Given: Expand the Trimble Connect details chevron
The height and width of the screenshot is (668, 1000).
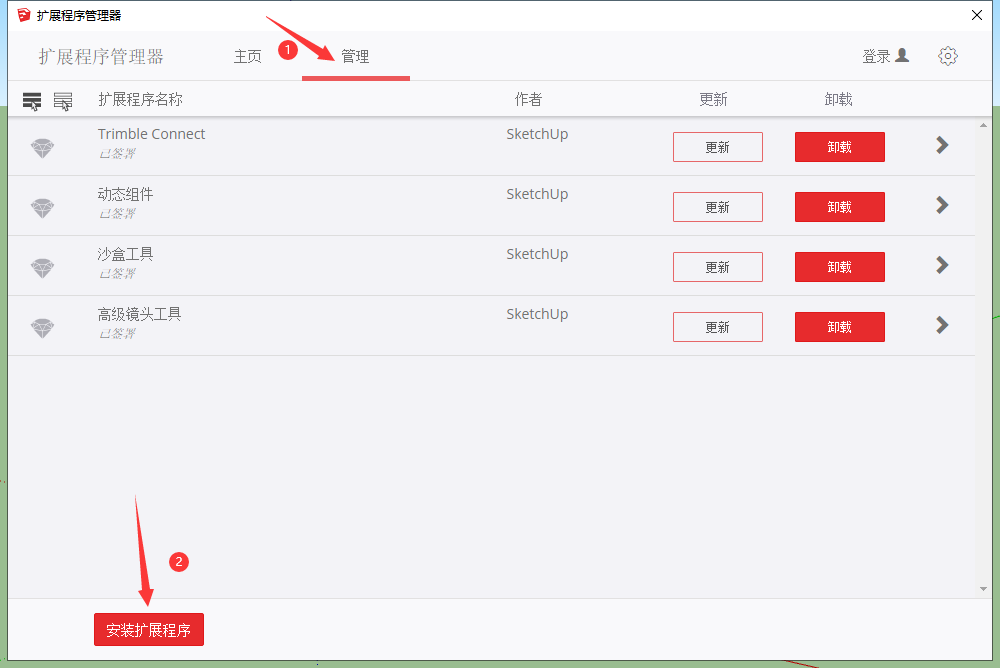Looking at the screenshot, I should click(x=942, y=145).
